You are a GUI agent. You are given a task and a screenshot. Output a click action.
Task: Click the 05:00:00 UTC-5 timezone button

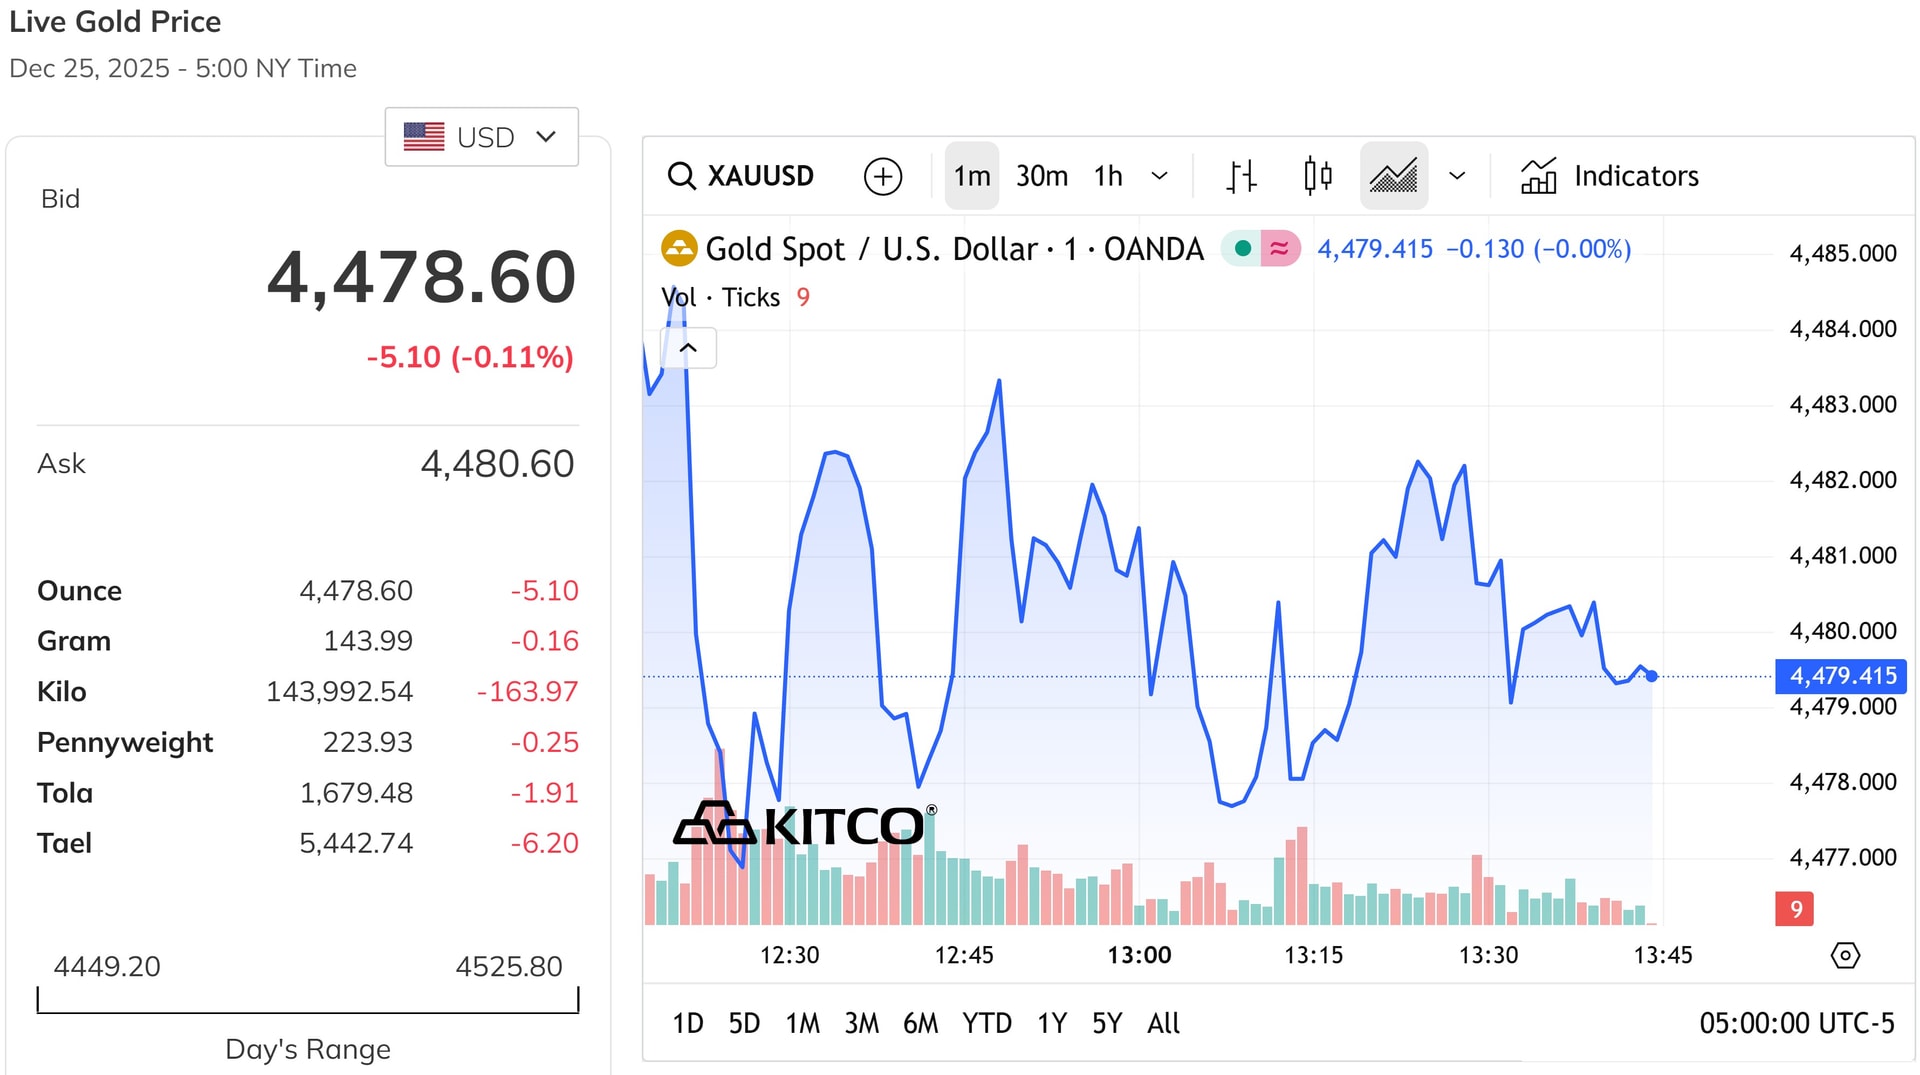pos(1797,1023)
